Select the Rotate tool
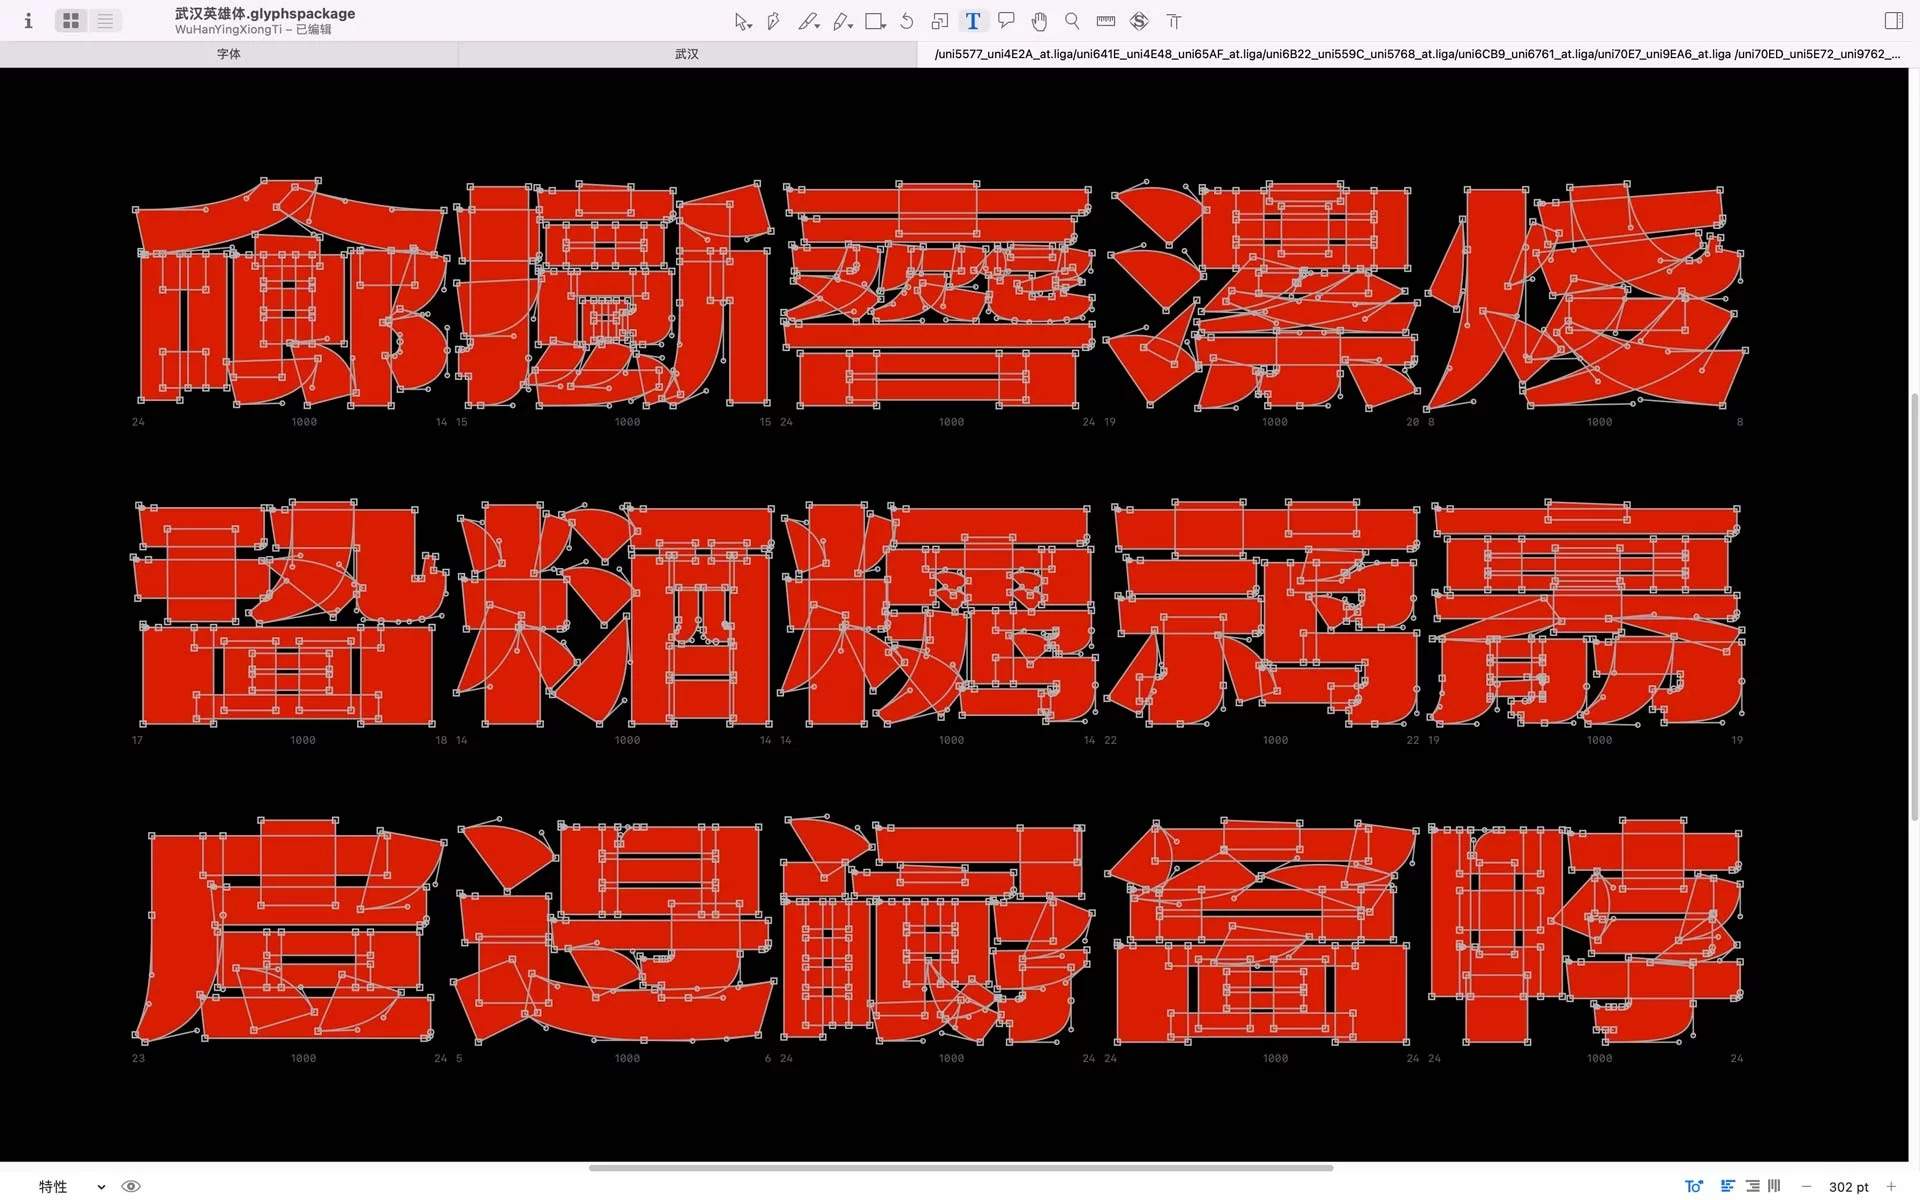The image size is (1920, 1200). tap(907, 21)
